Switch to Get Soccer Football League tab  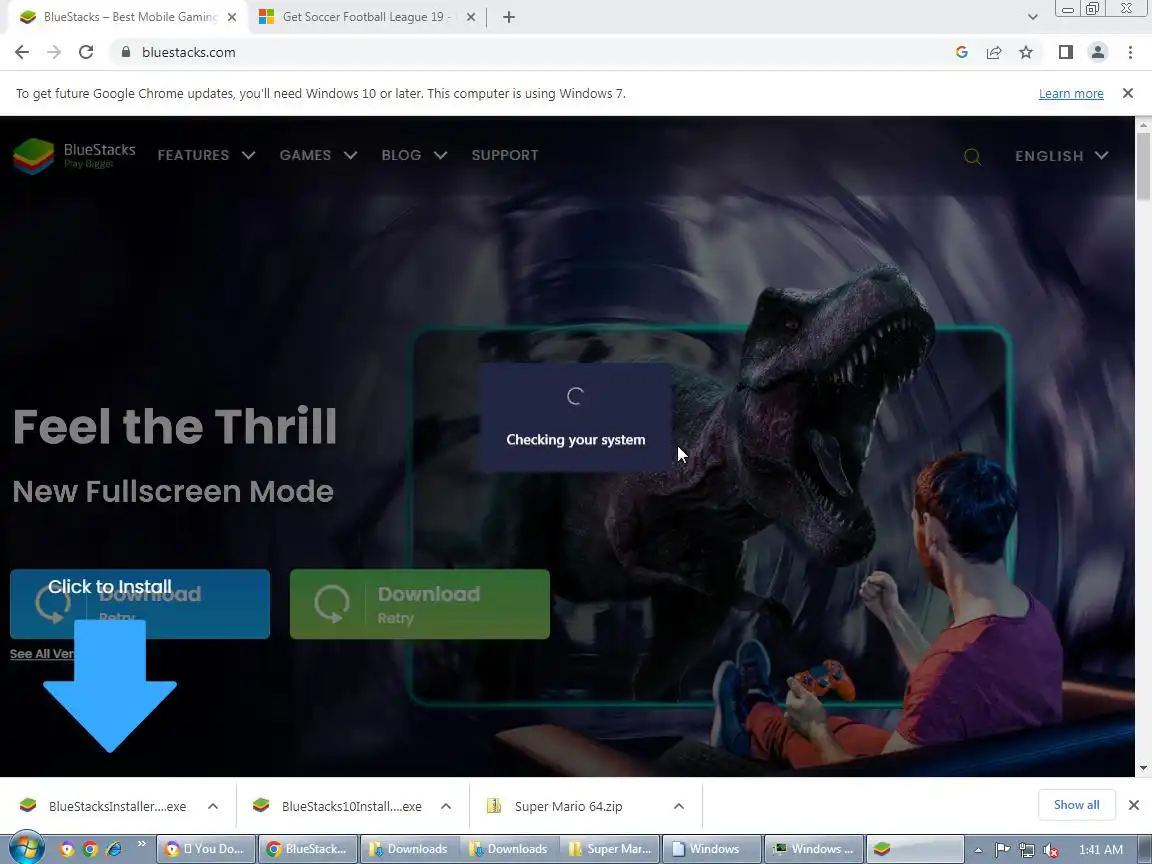(x=366, y=17)
